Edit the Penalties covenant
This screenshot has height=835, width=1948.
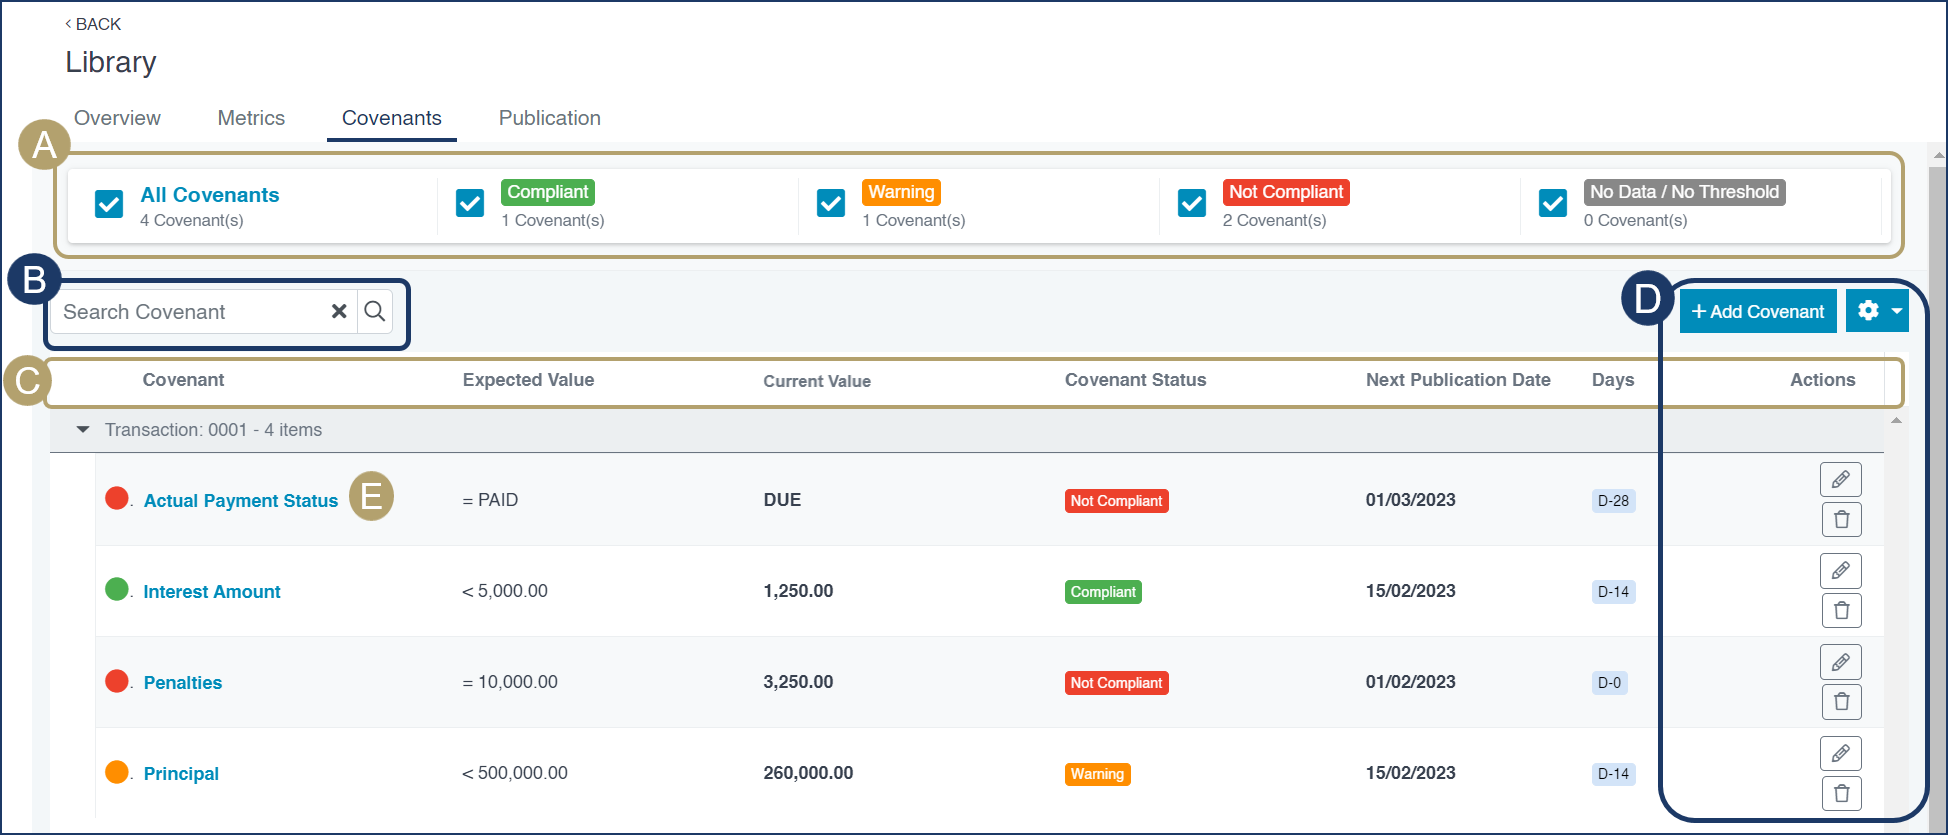pos(1840,662)
